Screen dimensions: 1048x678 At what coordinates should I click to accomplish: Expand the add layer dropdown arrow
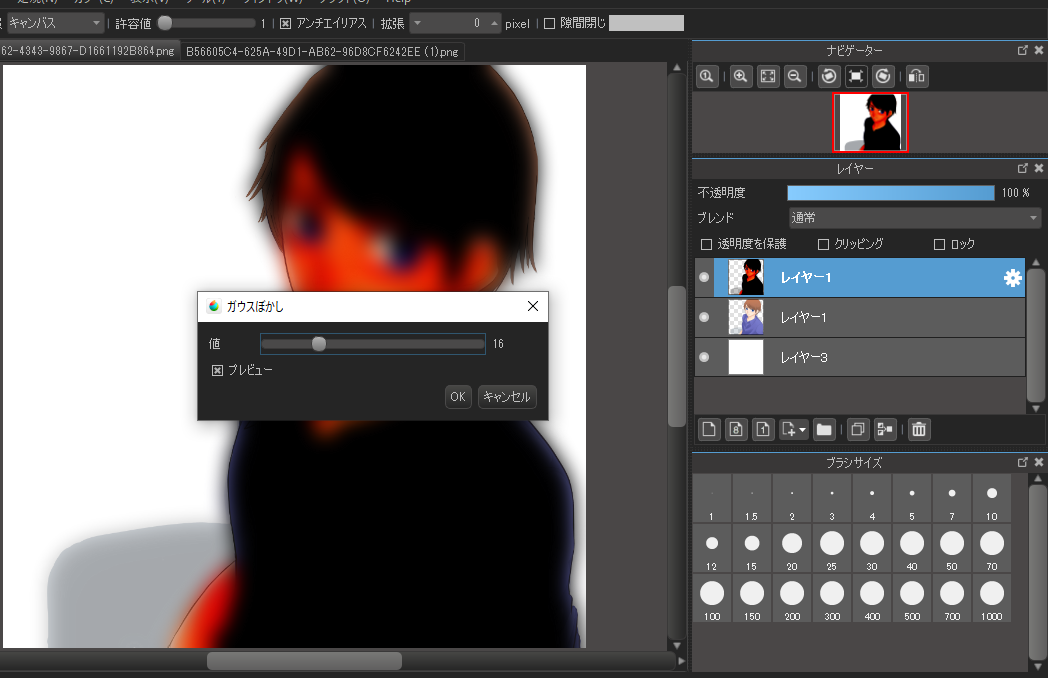point(803,430)
